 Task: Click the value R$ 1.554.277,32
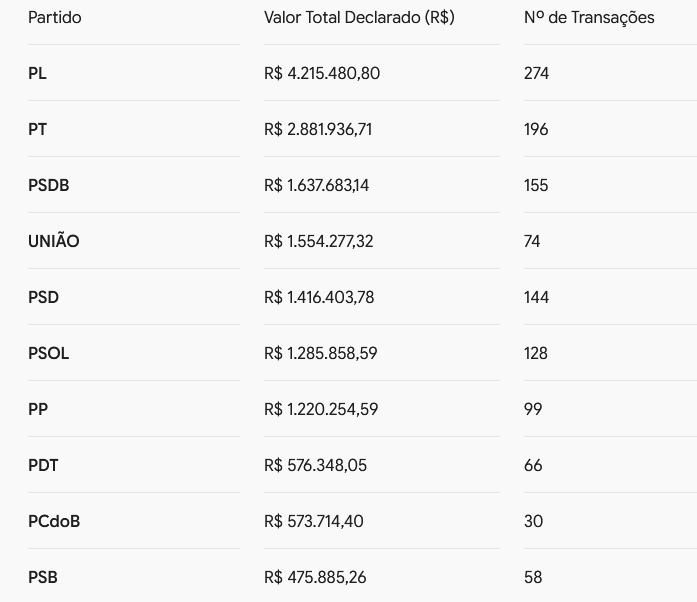[318, 241]
